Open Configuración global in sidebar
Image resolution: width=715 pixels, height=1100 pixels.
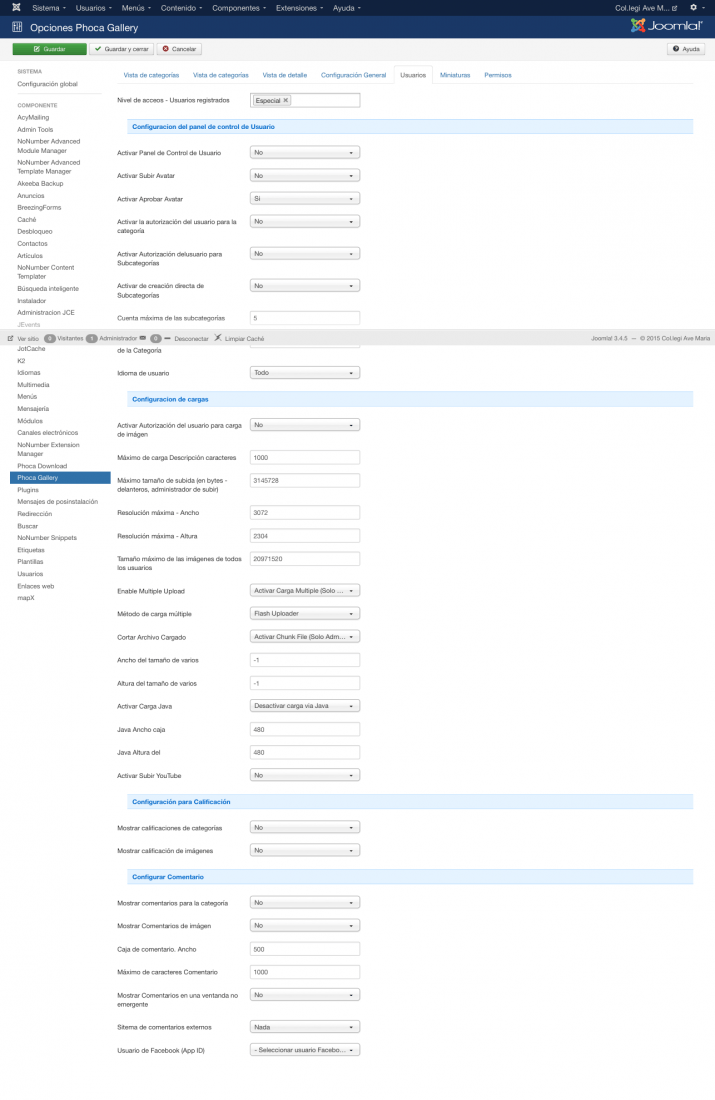point(47,84)
